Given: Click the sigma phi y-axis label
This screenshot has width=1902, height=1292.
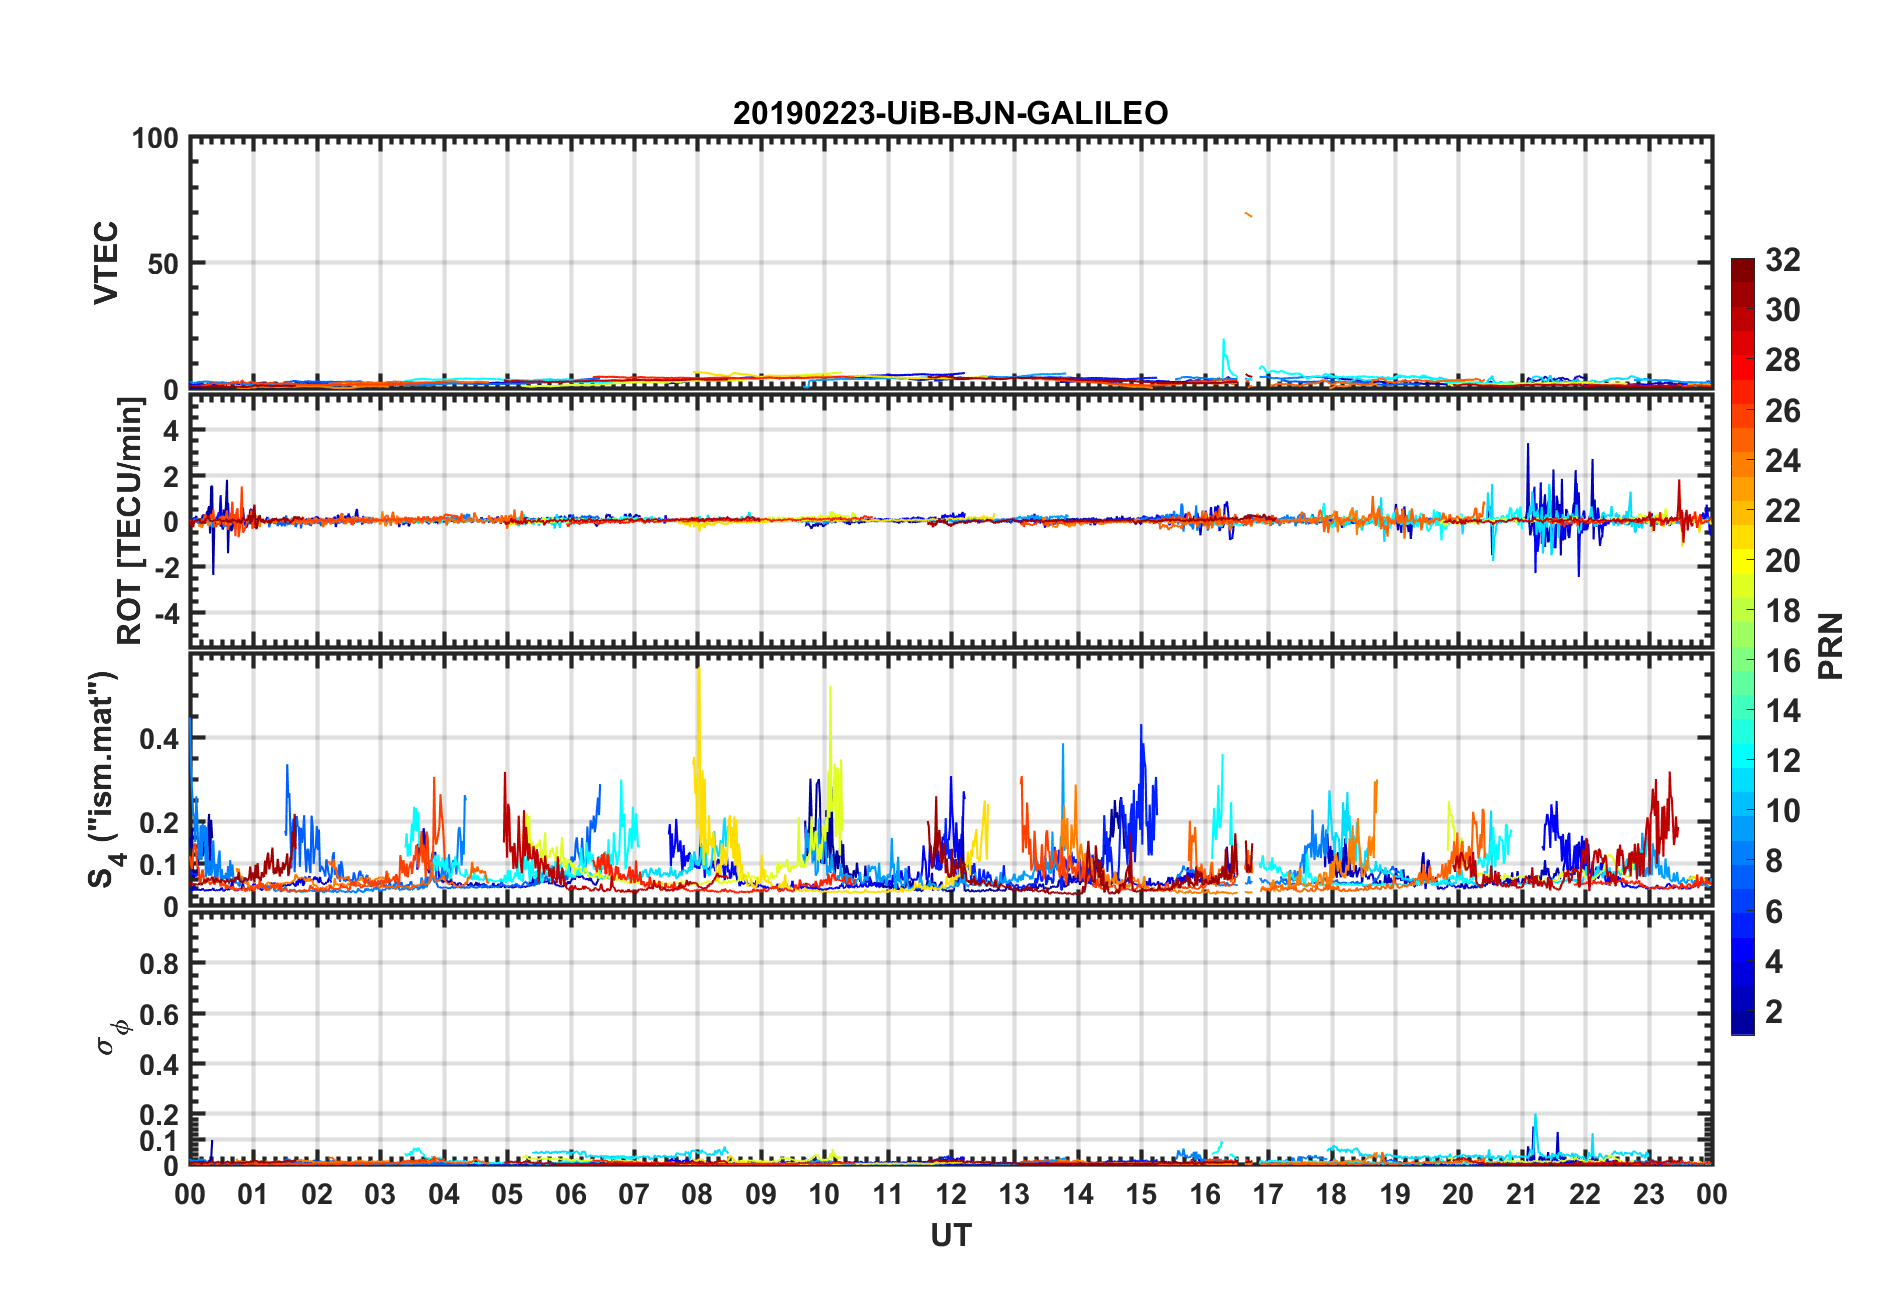Looking at the screenshot, I should (112, 1036).
